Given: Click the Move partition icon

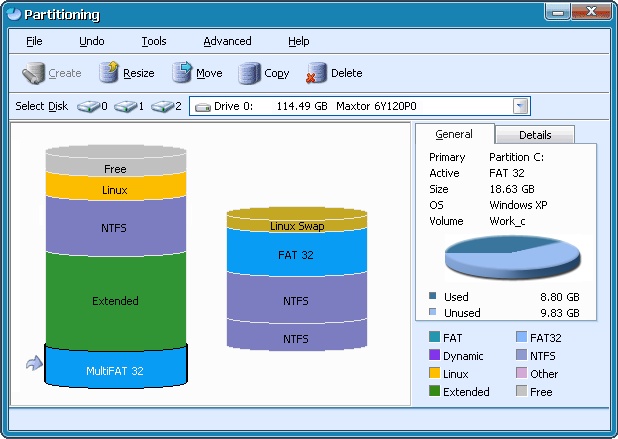Looking at the screenshot, I should tap(182, 73).
